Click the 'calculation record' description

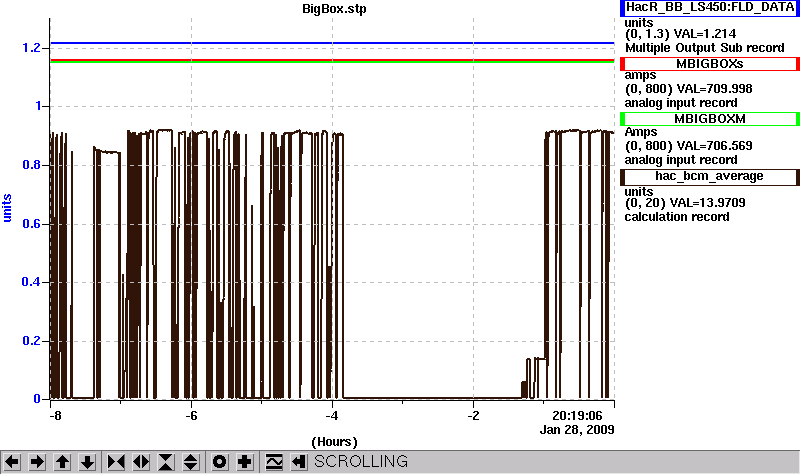(677, 217)
